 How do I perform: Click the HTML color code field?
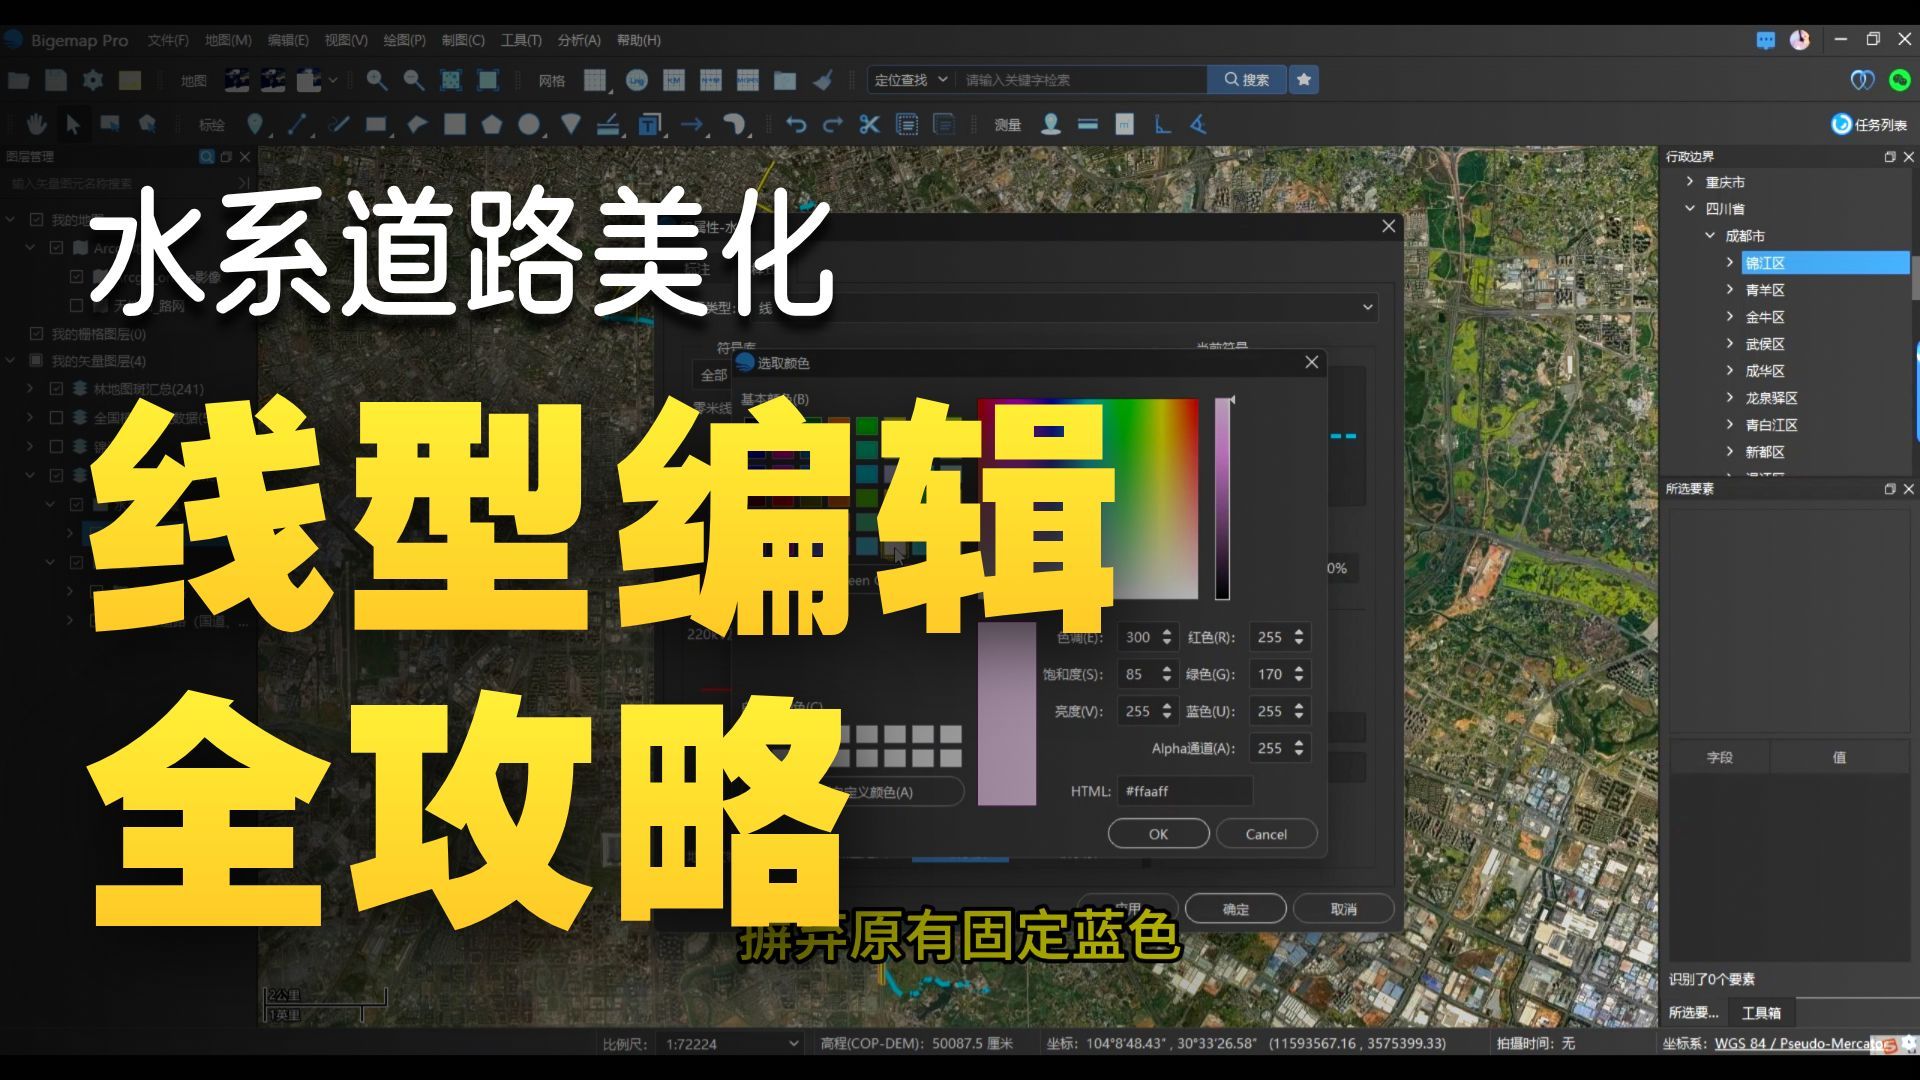click(1185, 791)
